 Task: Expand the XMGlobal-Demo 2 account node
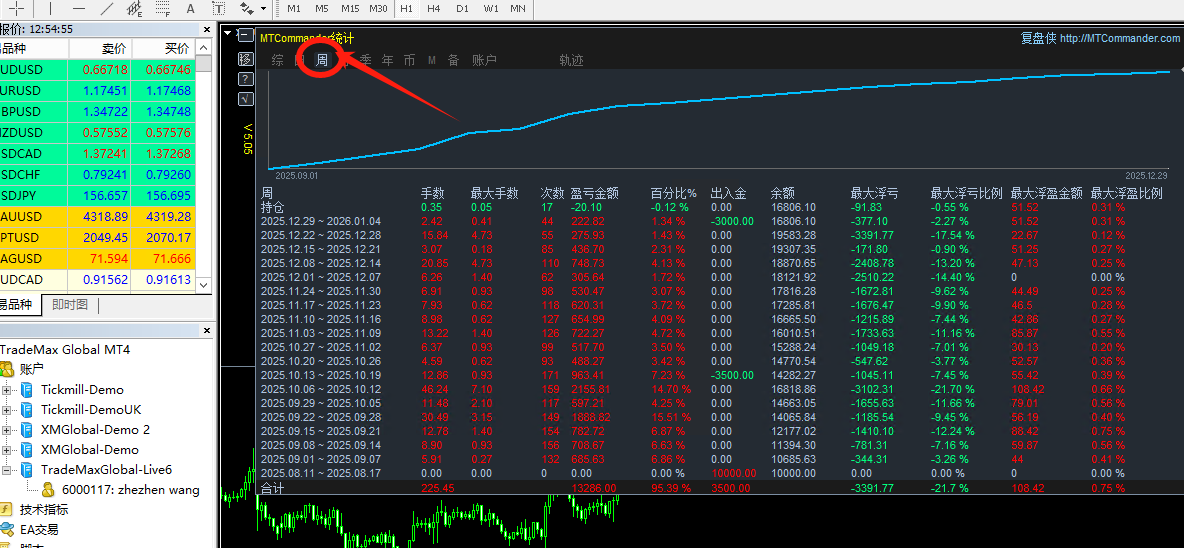click(x=7, y=429)
